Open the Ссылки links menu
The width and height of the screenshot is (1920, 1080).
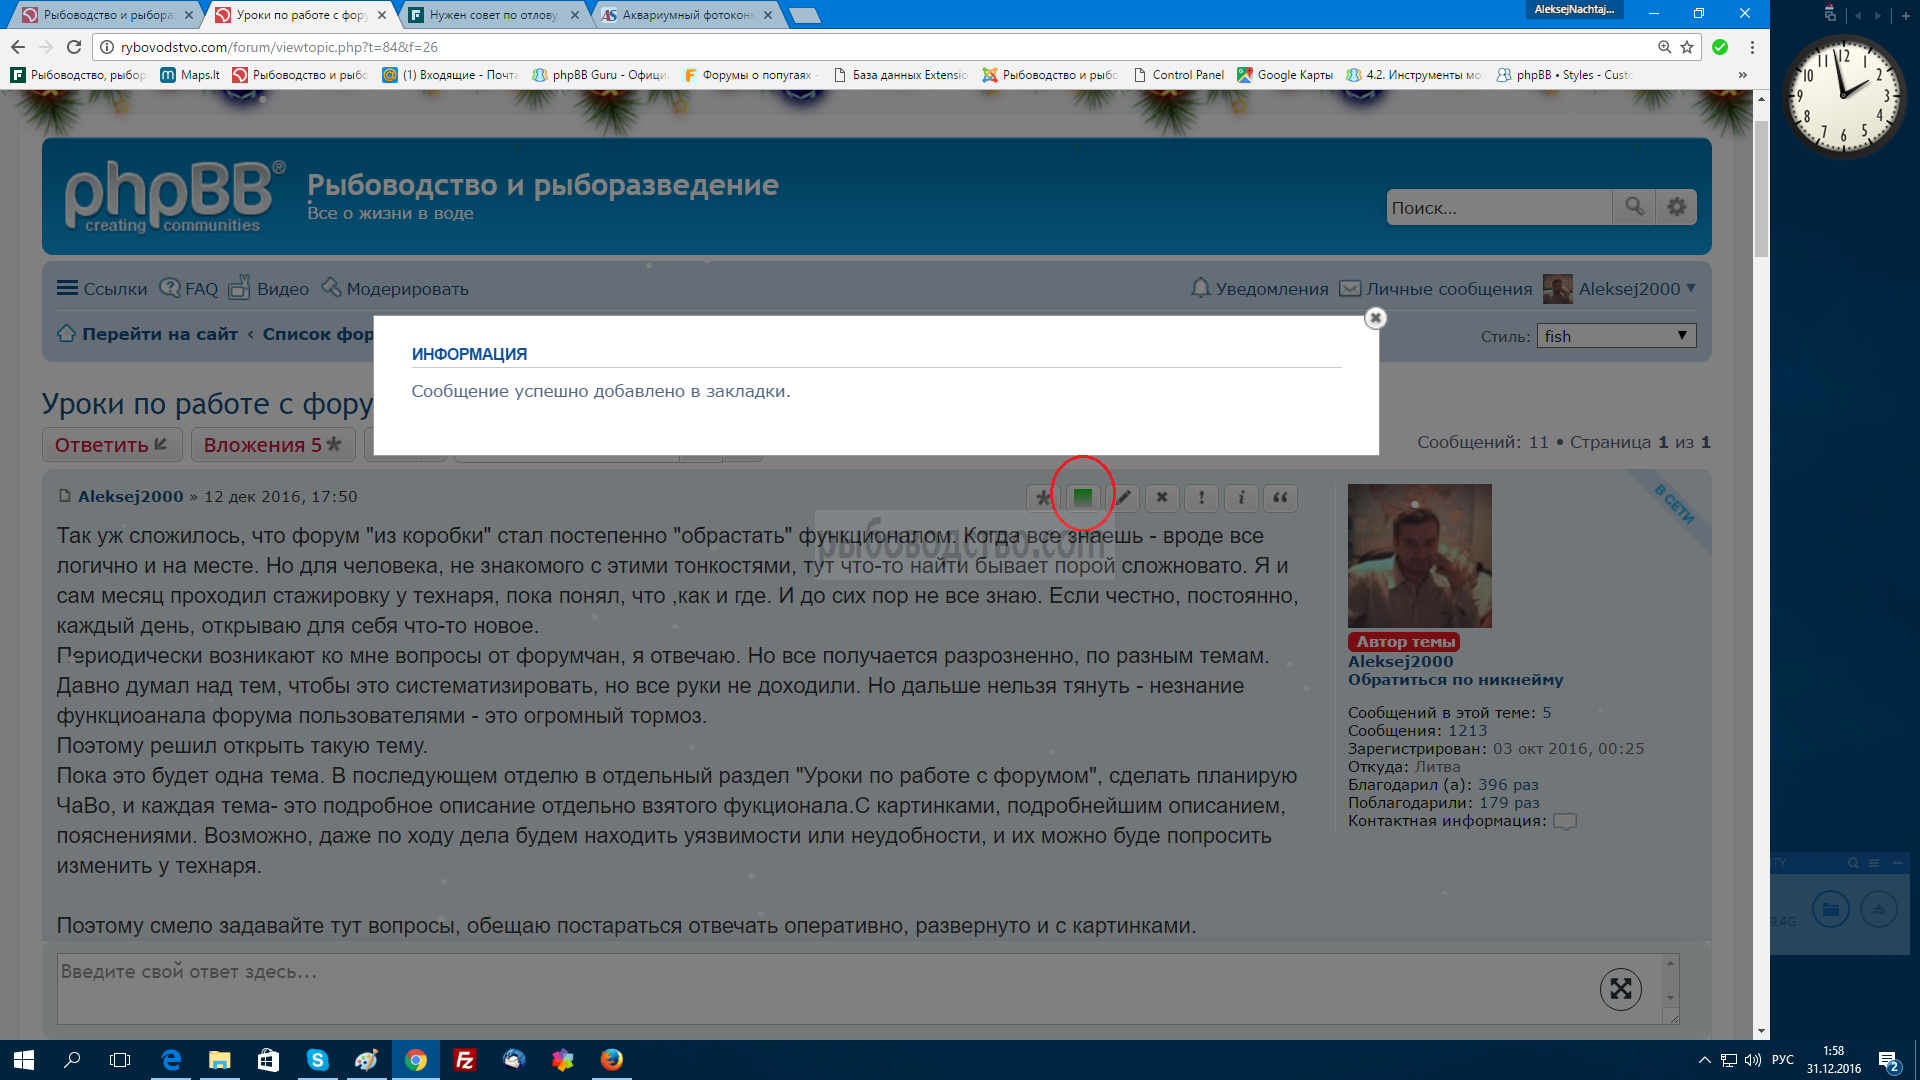click(x=102, y=289)
